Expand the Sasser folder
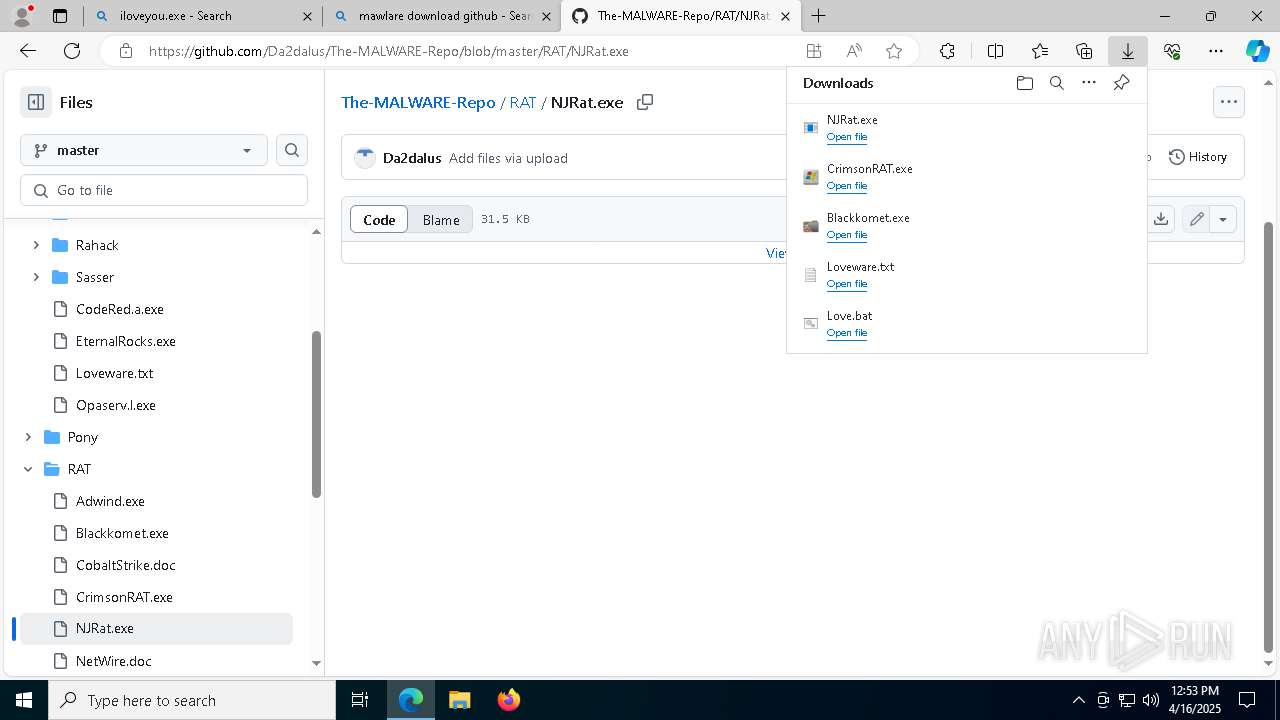Image resolution: width=1280 pixels, height=720 pixels. coord(36,277)
